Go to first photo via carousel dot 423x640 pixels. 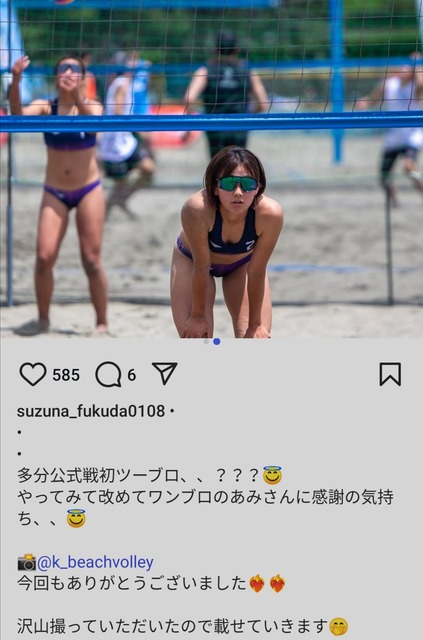click(x=206, y=341)
